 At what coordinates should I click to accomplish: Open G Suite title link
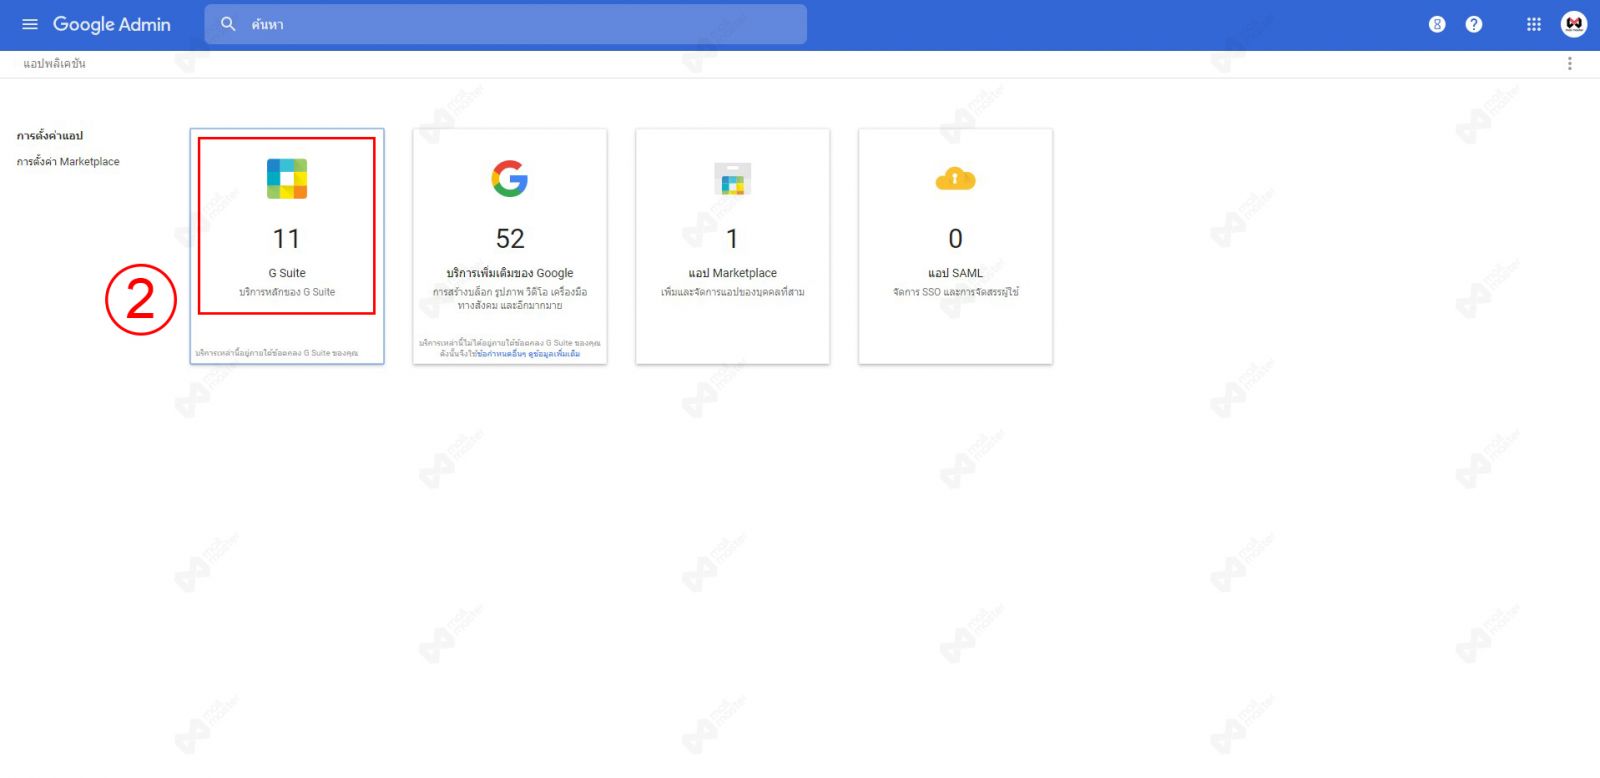click(x=287, y=273)
